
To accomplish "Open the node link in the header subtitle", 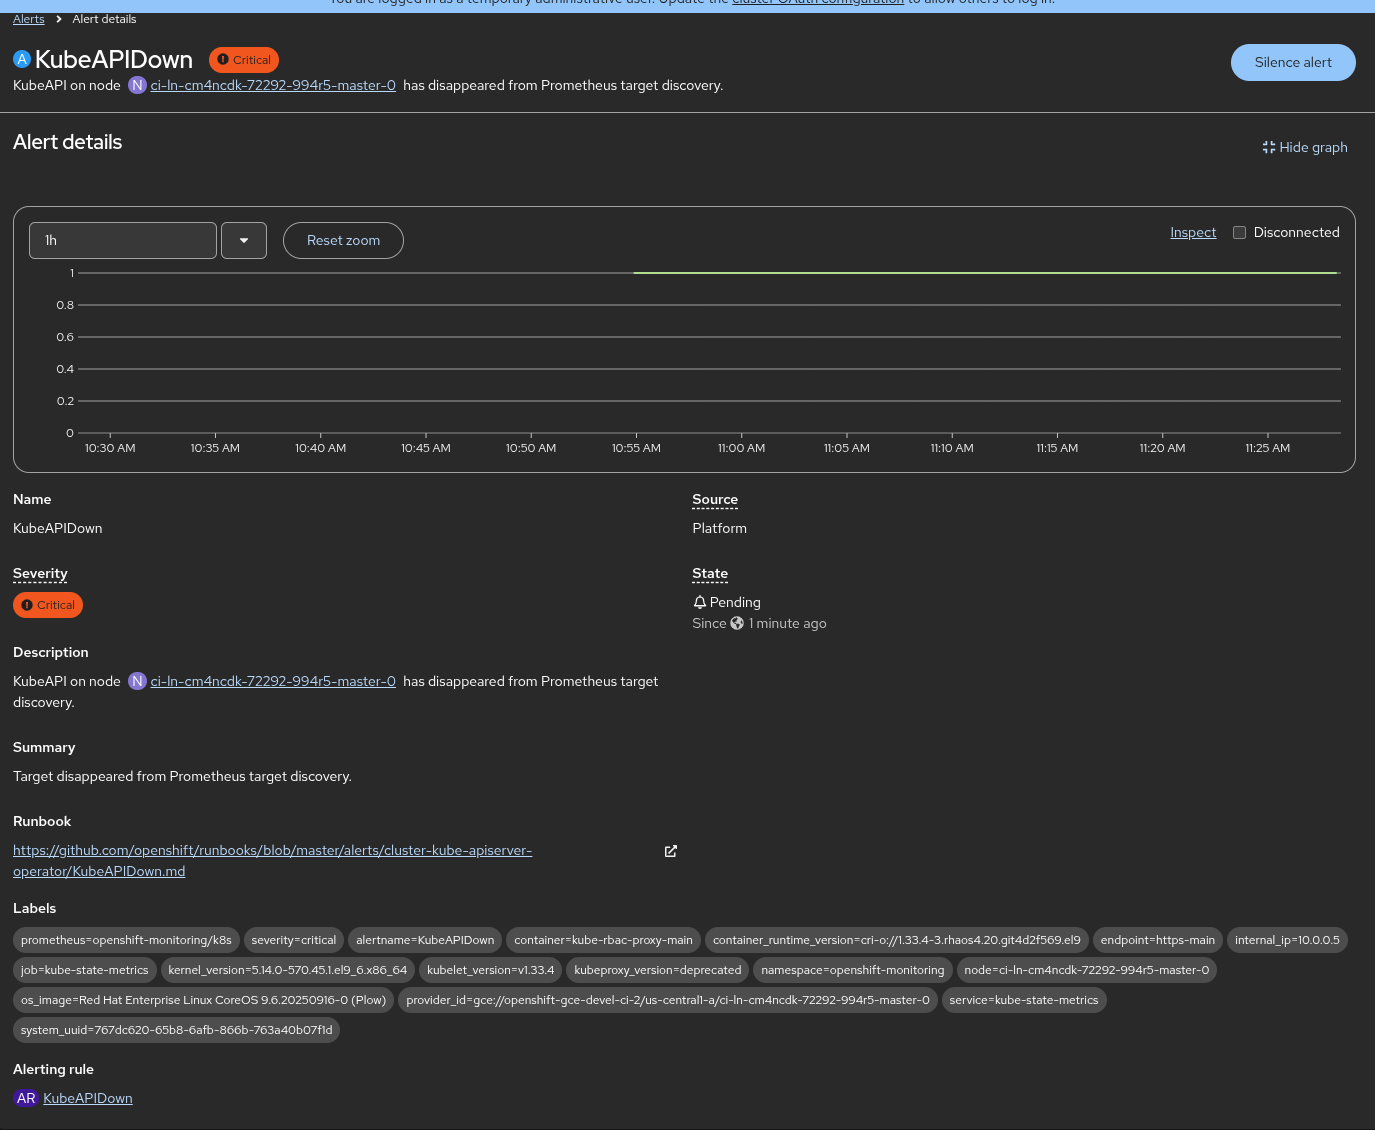I will (x=273, y=85).
